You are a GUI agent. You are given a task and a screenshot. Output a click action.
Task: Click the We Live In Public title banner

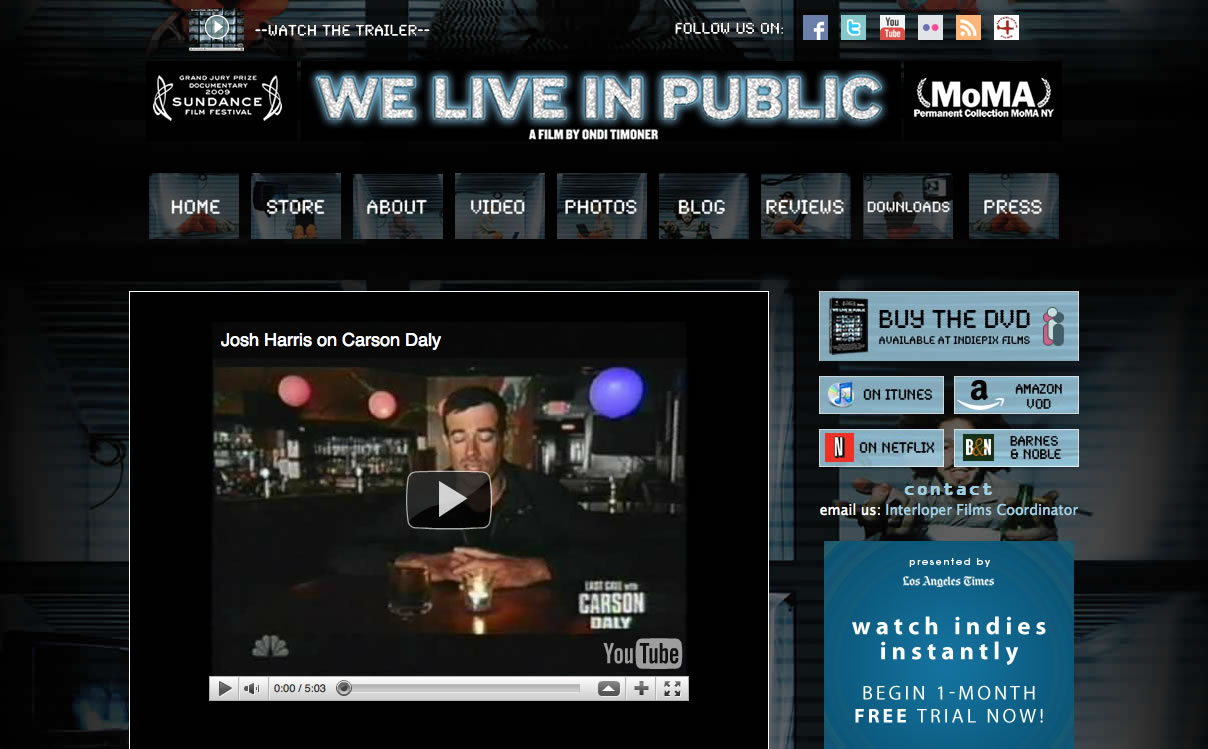click(599, 100)
